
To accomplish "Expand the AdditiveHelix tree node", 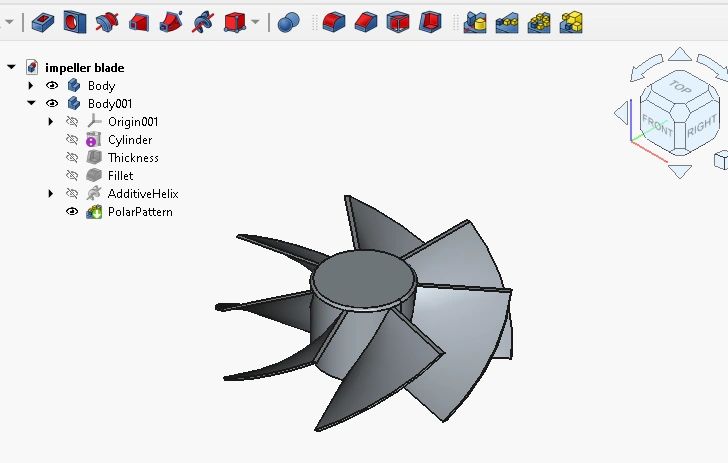I will (x=51, y=194).
